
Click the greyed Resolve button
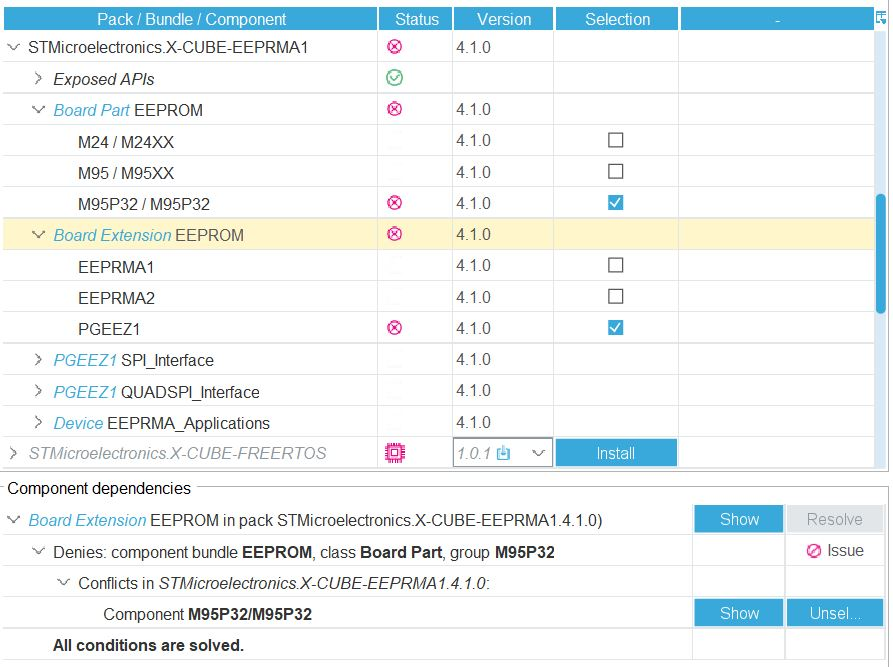coord(834,519)
